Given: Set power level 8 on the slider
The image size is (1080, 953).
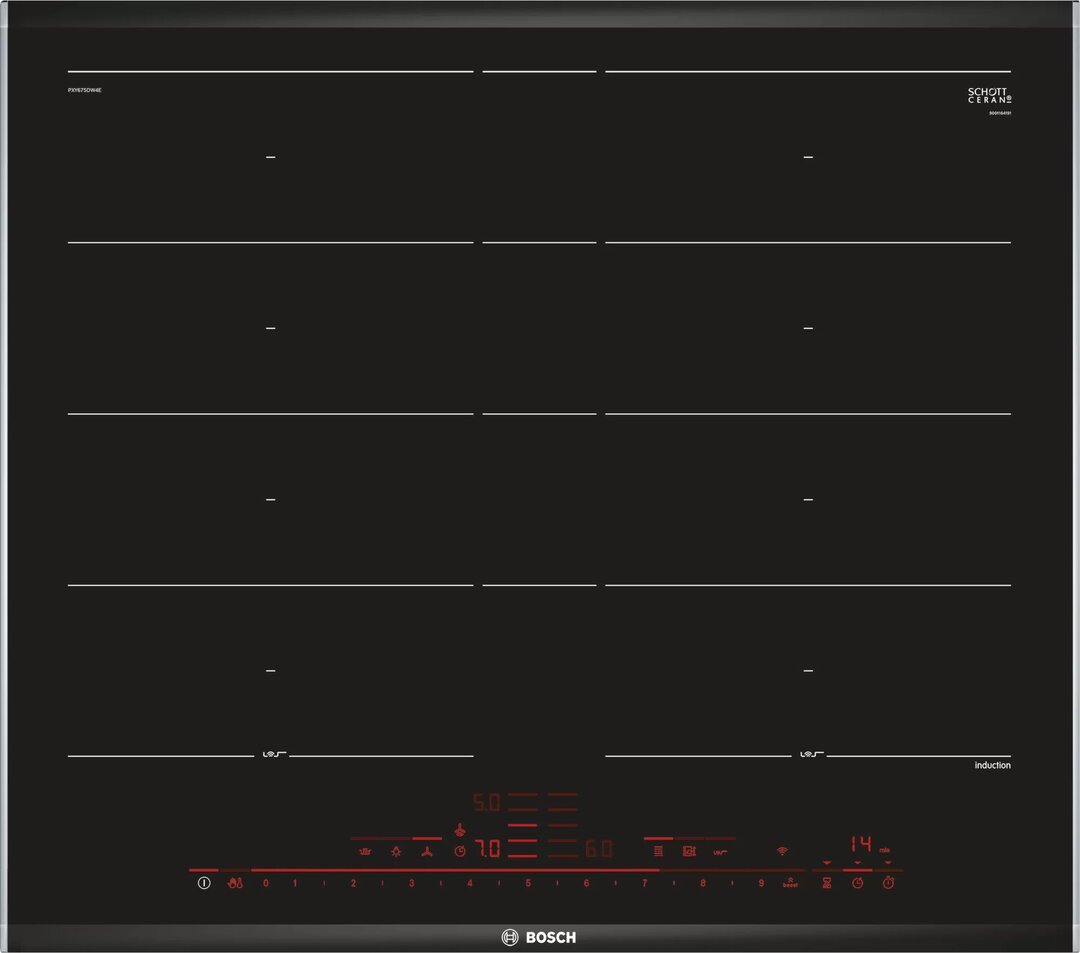Looking at the screenshot, I should pyautogui.click(x=703, y=883).
